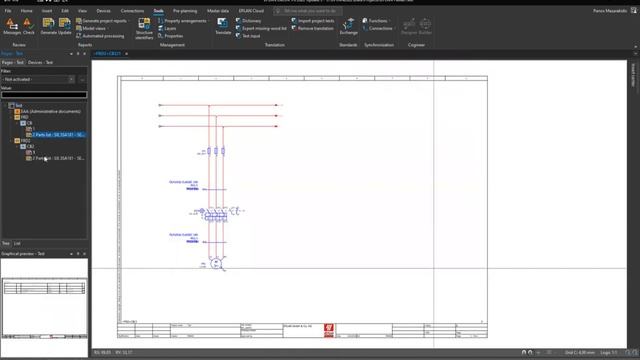Open the EPLAN Cloud ribbon tab
This screenshot has width=640, height=360.
pyautogui.click(x=251, y=11)
